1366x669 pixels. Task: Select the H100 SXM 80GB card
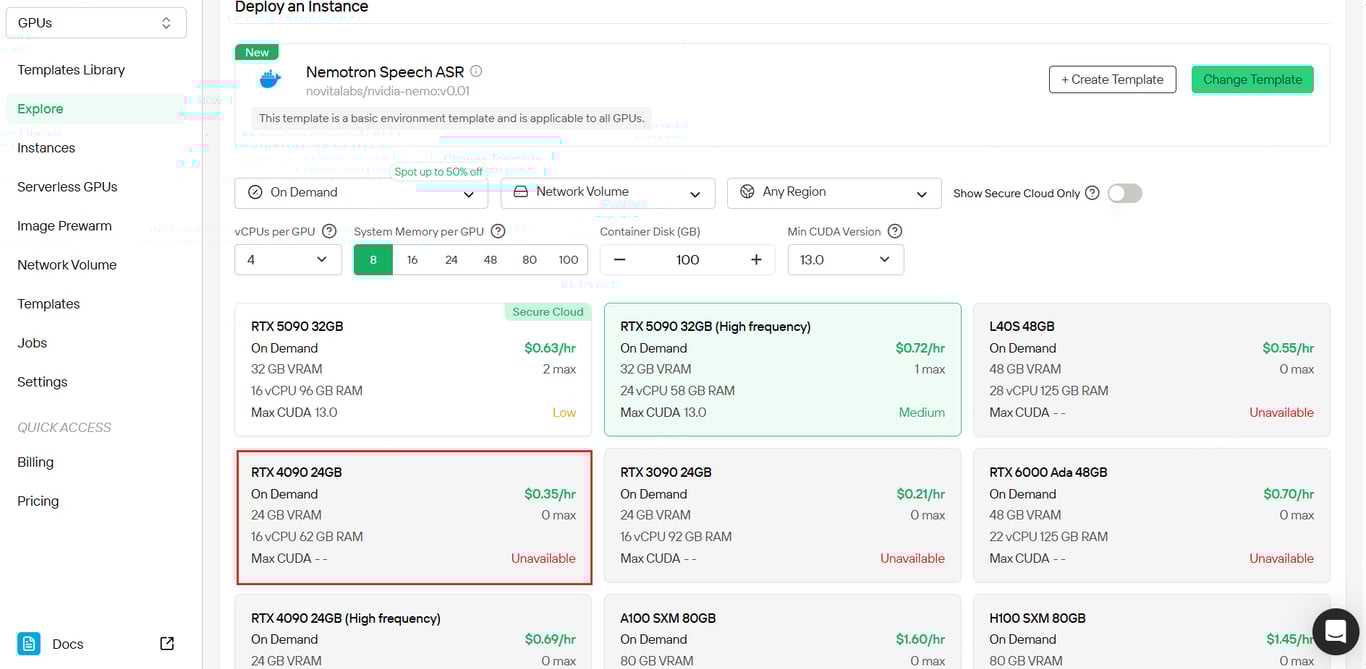[x=1151, y=632]
